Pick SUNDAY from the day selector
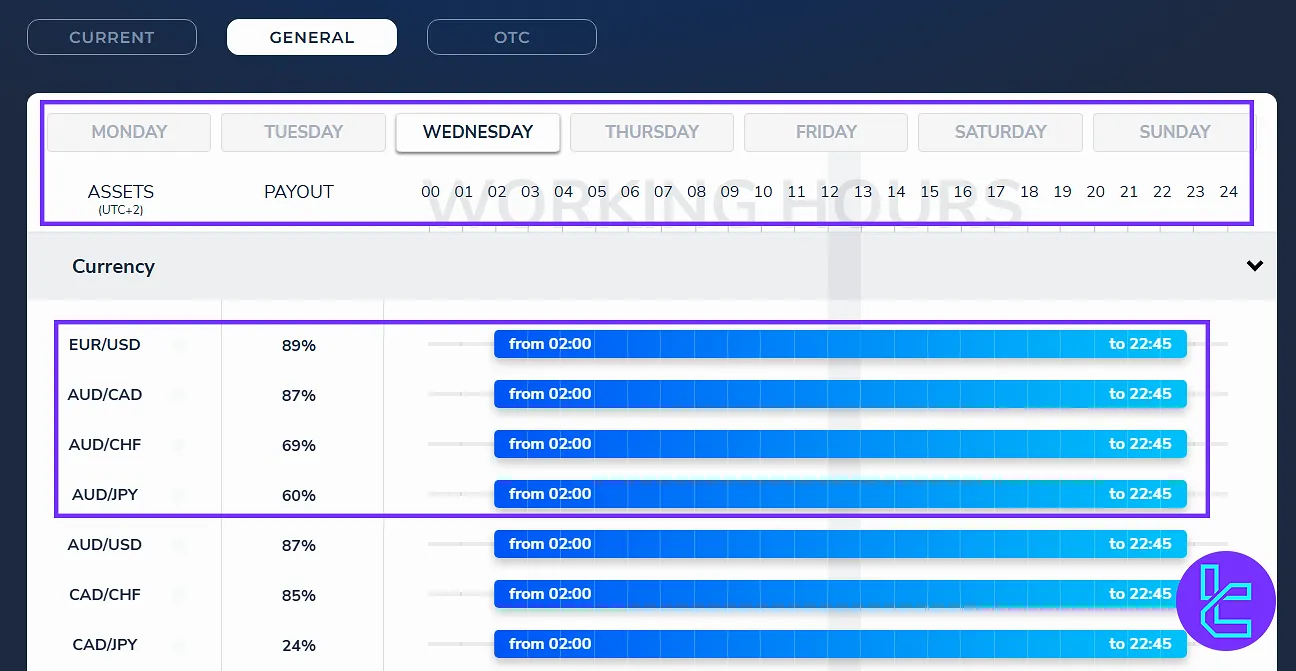The width and height of the screenshot is (1296, 671). [1172, 132]
